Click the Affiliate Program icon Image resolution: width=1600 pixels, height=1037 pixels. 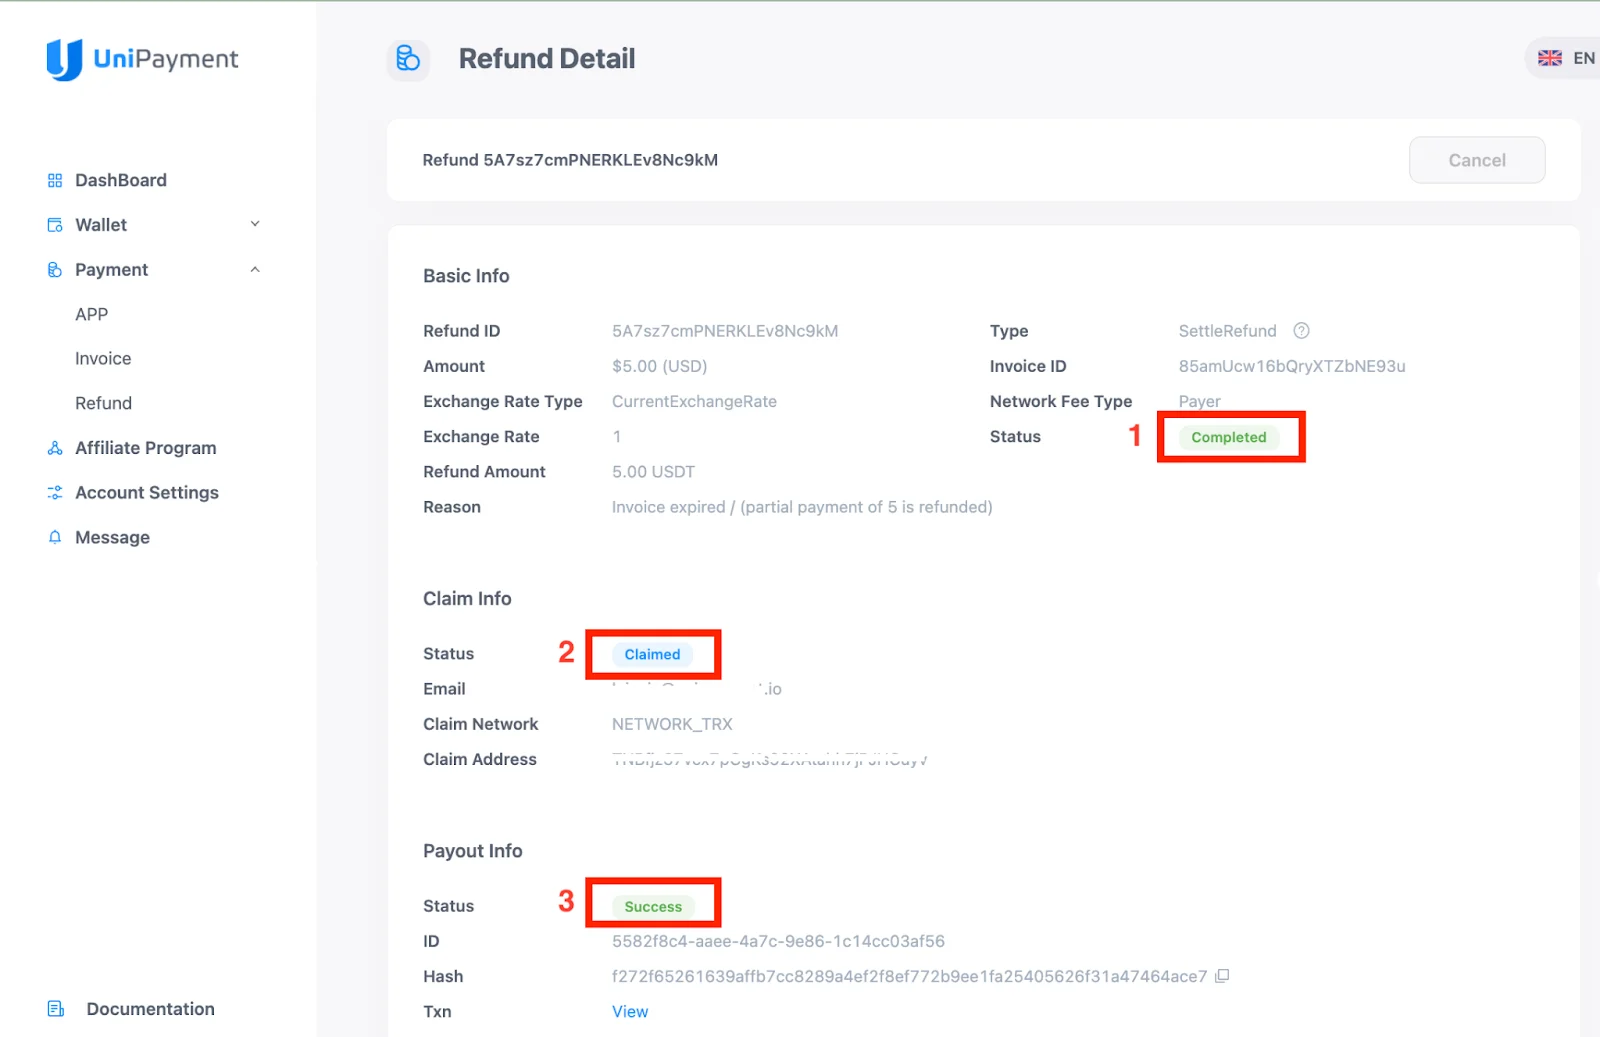[x=53, y=448]
